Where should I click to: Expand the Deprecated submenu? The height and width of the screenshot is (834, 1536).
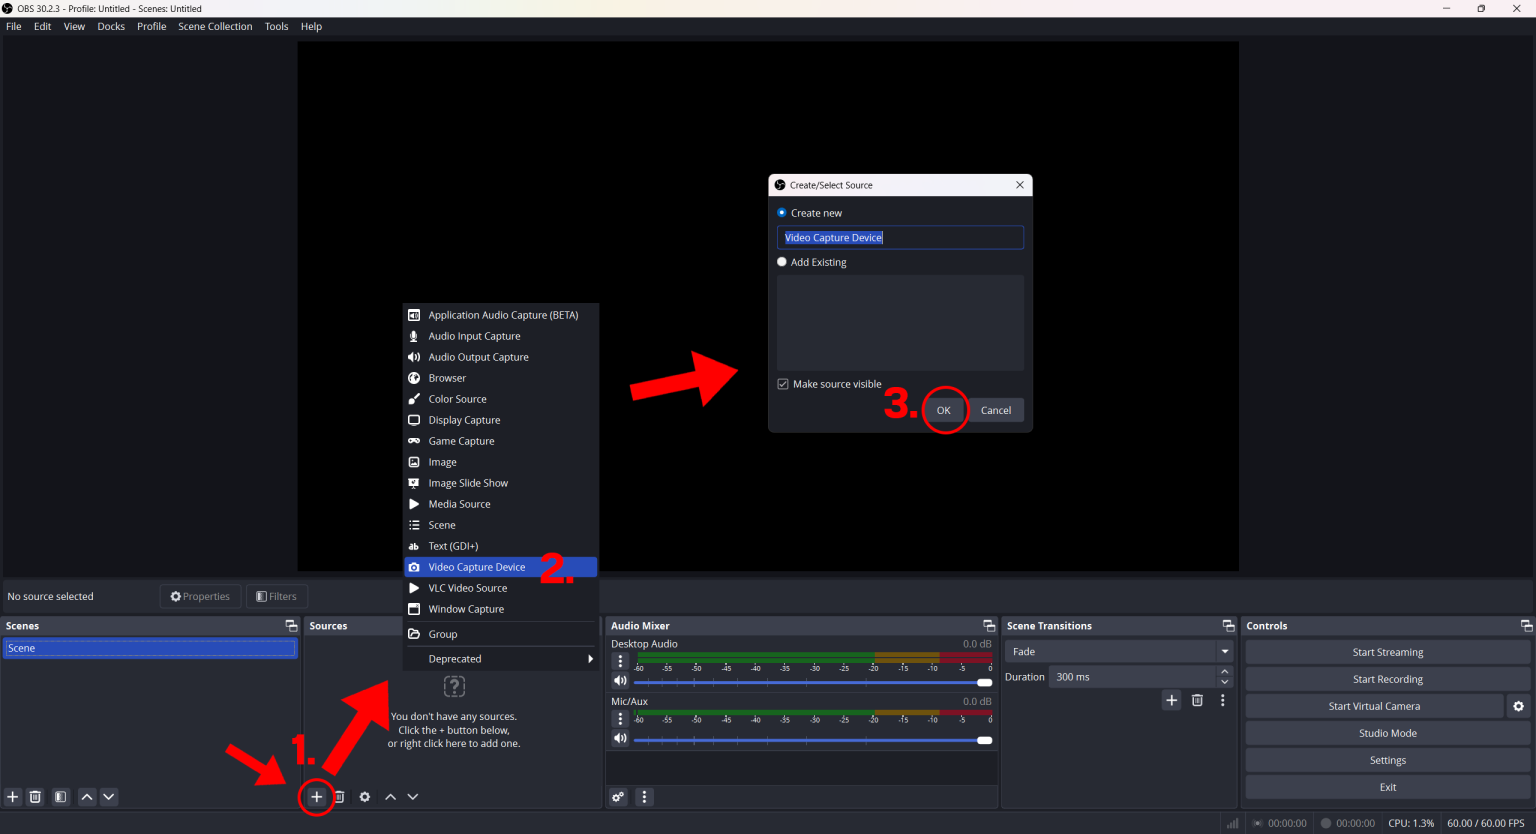500,659
